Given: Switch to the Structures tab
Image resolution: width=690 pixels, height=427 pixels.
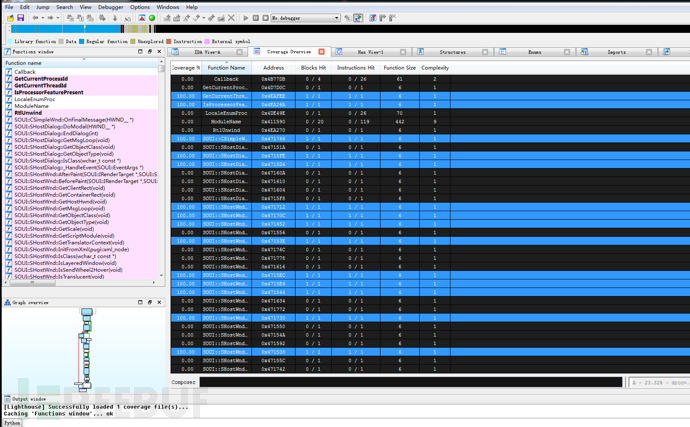Looking at the screenshot, I should coord(452,51).
